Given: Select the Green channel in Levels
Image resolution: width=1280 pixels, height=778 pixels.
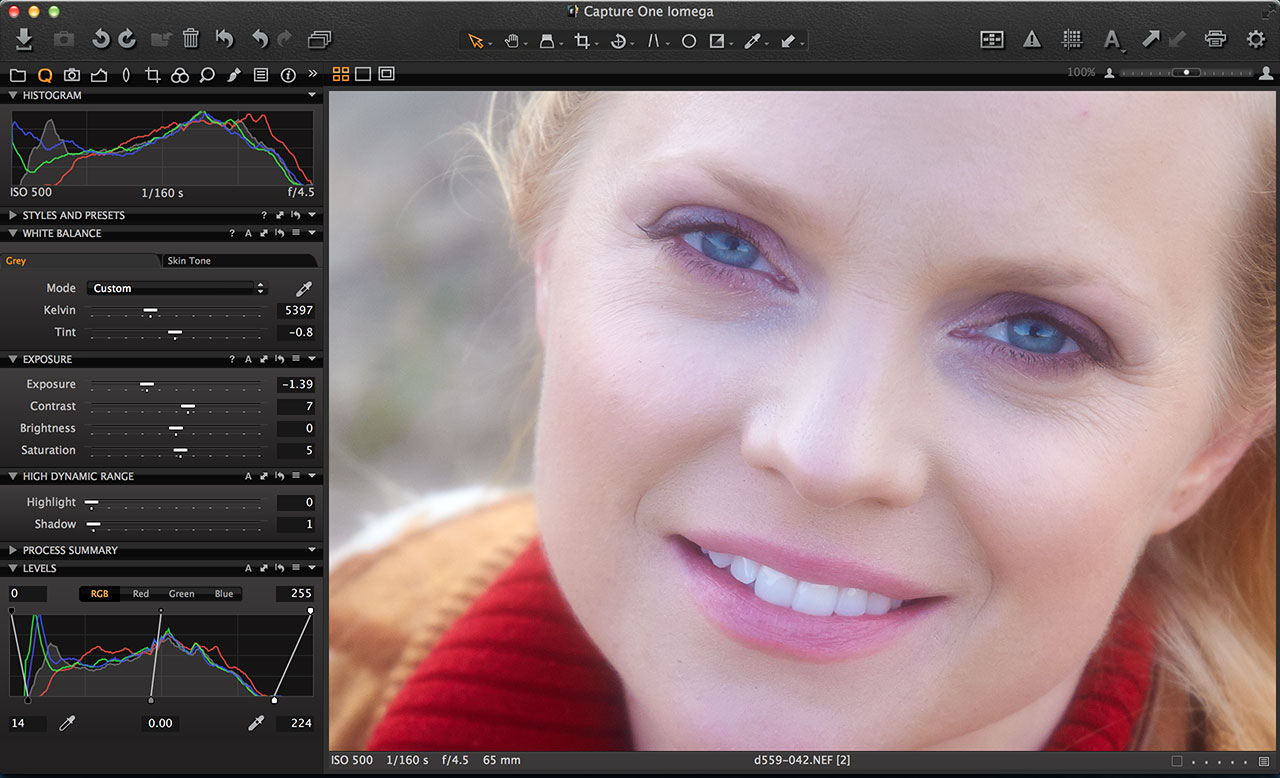Looking at the screenshot, I should pos(181,593).
